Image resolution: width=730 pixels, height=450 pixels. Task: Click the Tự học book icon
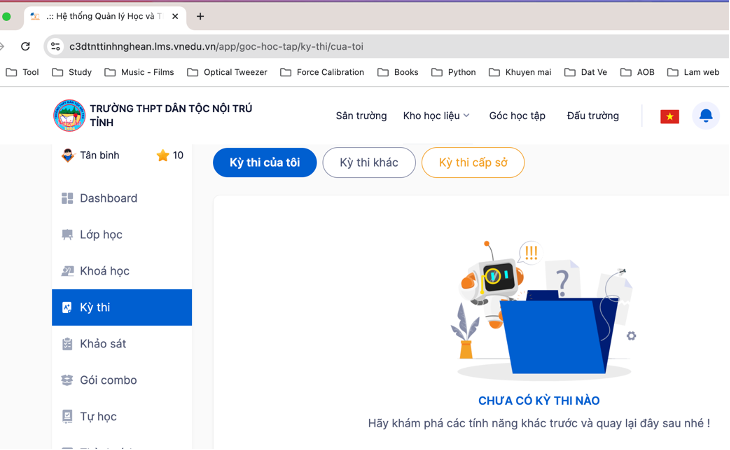click(x=68, y=416)
